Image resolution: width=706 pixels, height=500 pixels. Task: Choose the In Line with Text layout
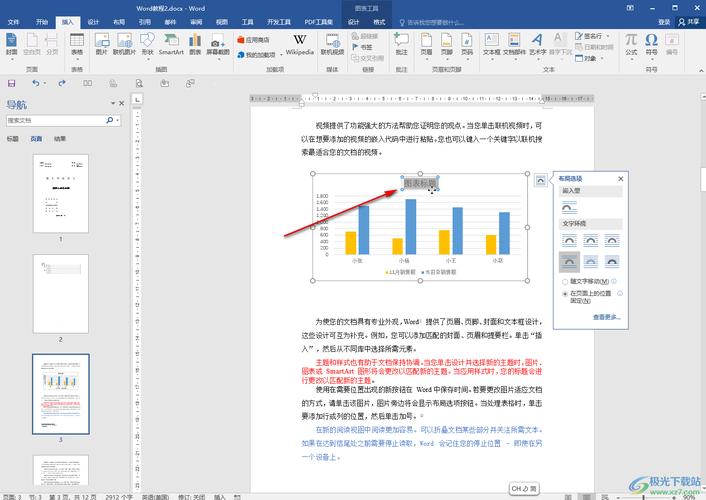[569, 208]
